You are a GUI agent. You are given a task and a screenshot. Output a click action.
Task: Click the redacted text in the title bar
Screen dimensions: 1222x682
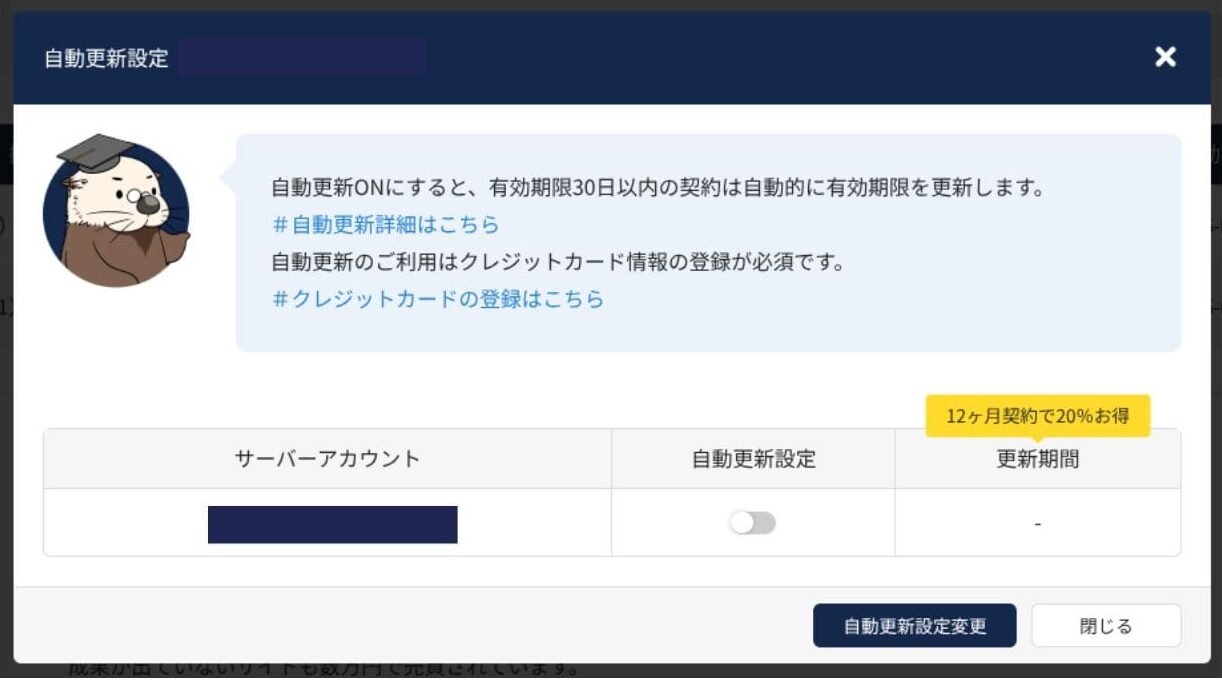302,58
